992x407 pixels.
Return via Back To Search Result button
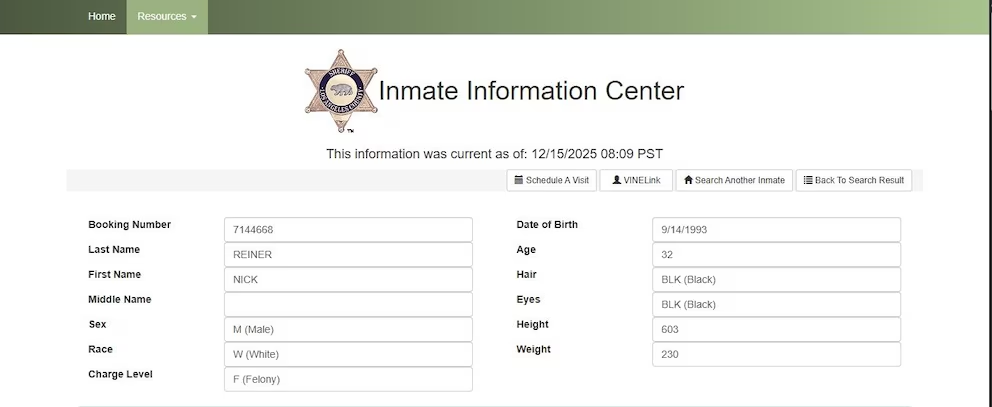click(x=853, y=180)
